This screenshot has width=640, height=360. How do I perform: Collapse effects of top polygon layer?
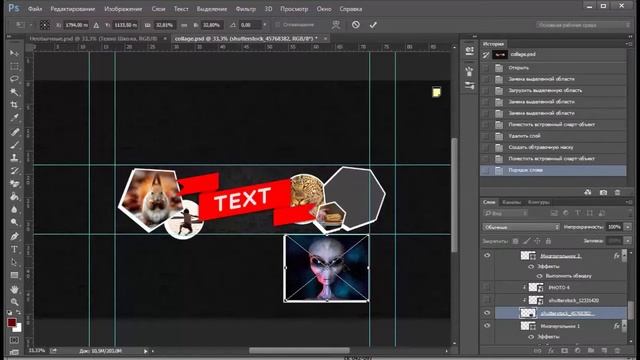coord(624,256)
